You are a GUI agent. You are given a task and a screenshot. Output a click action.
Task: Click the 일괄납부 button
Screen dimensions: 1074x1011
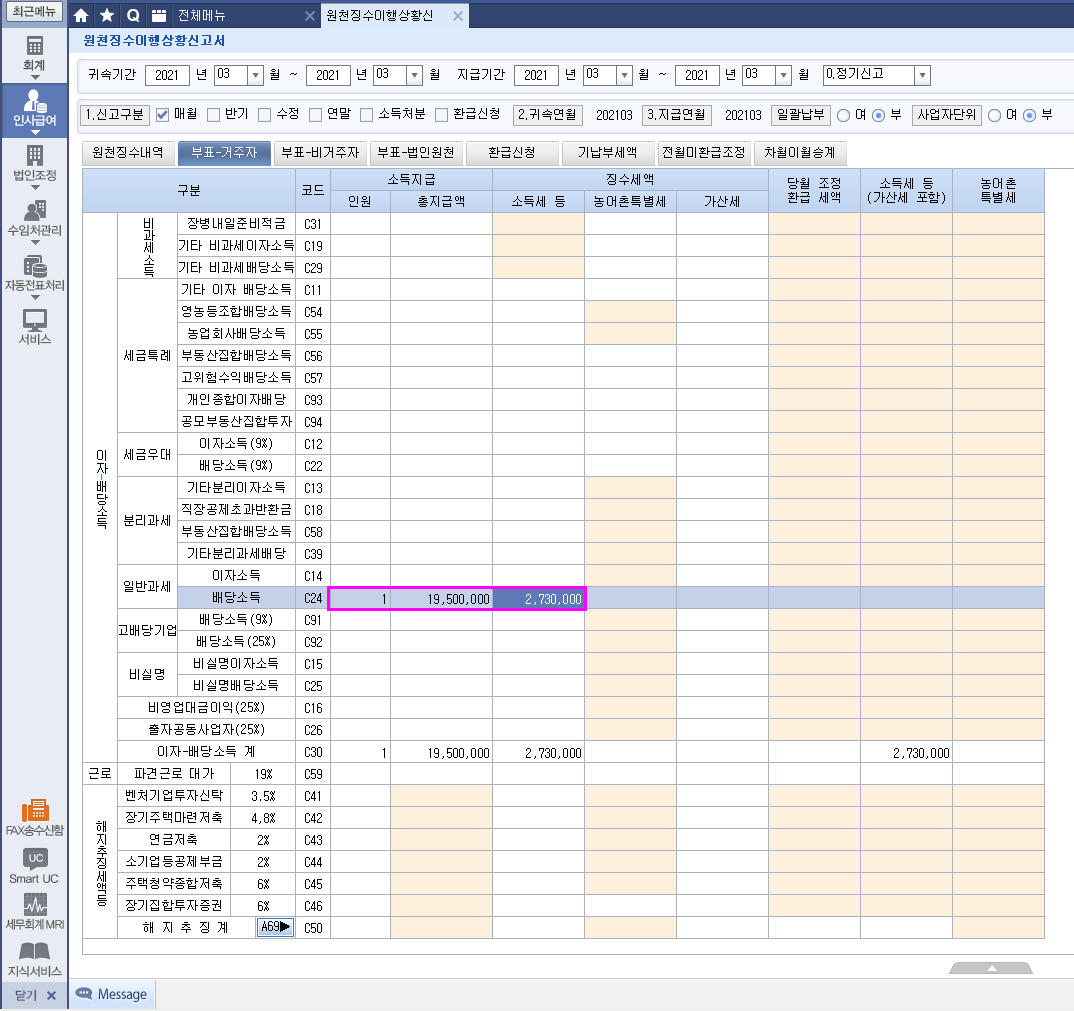pyautogui.click(x=801, y=114)
